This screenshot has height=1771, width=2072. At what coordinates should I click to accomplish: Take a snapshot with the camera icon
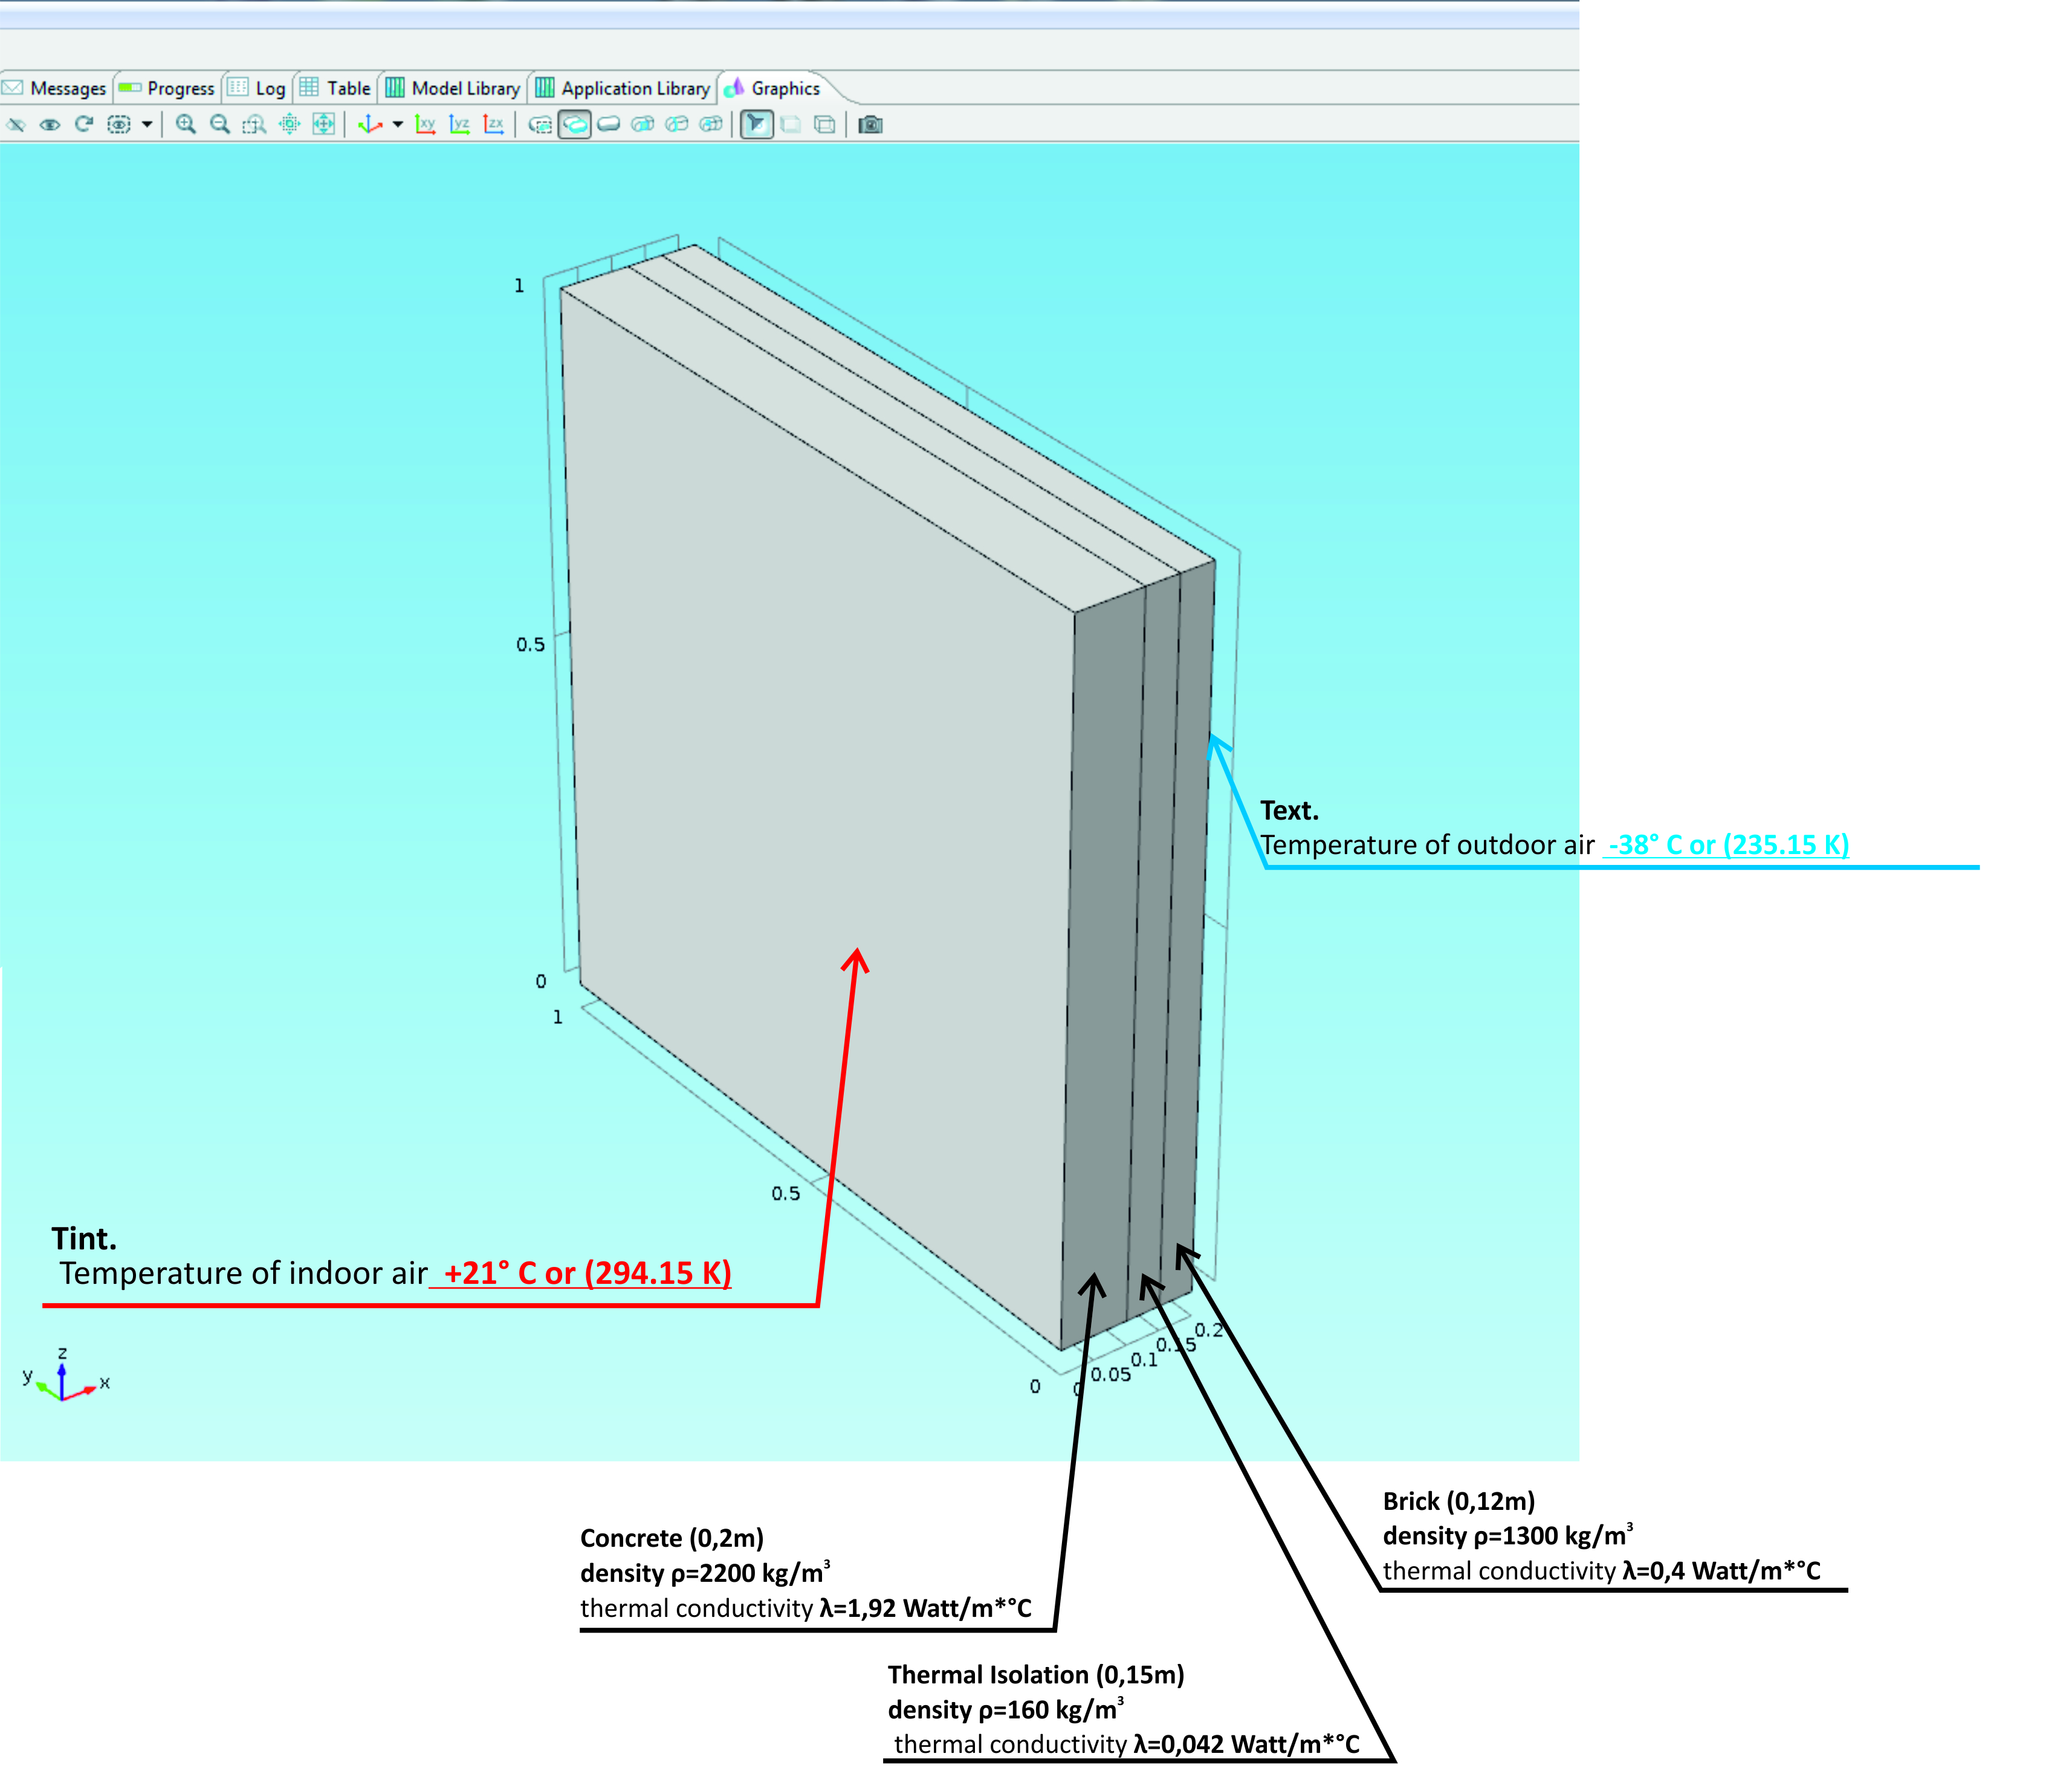pos(870,124)
